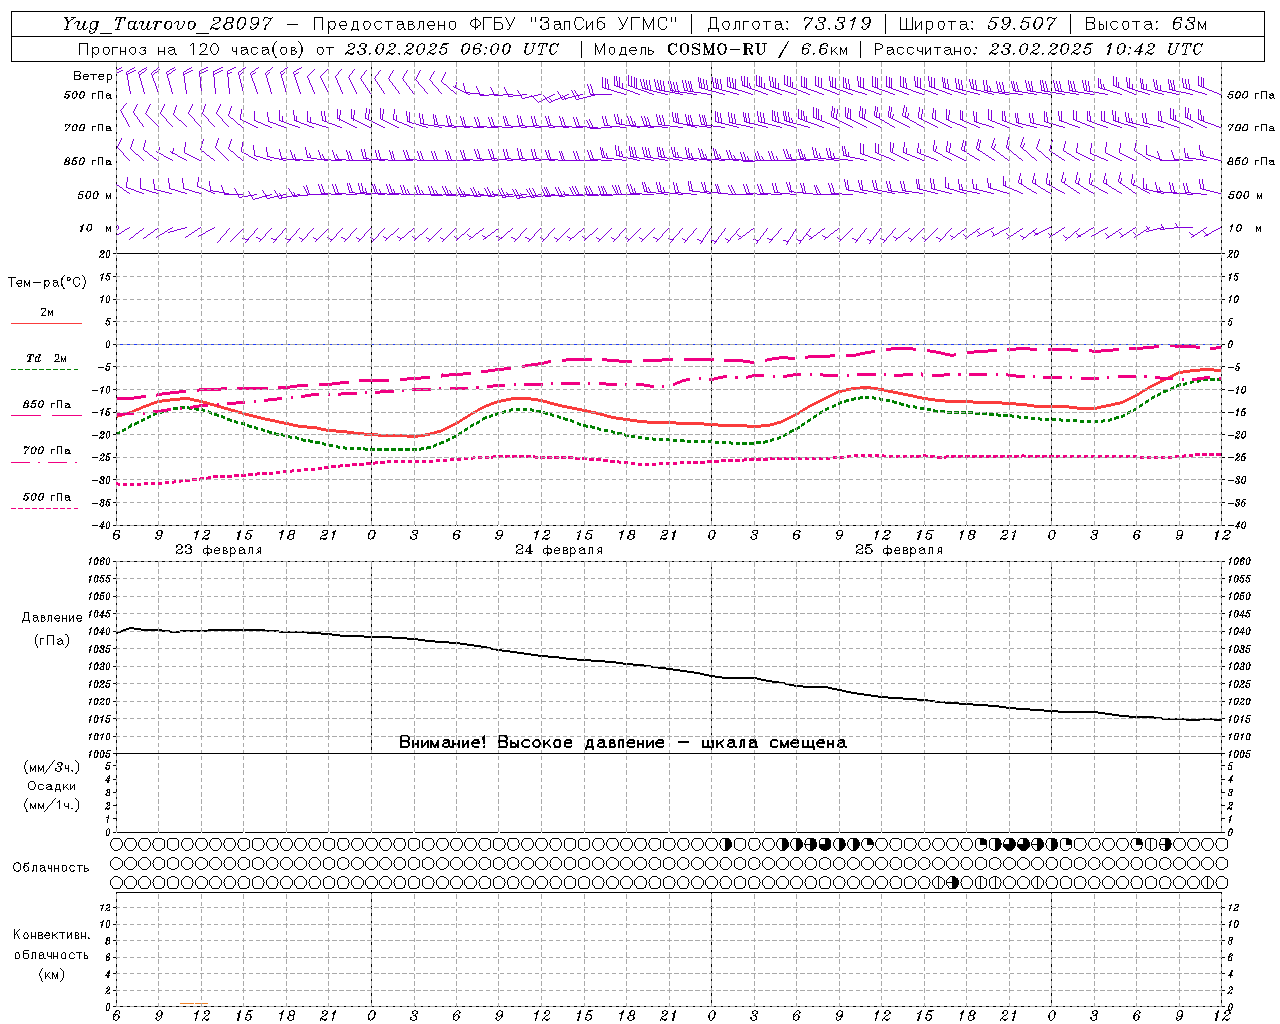Screen dimensions: 1280x1024
Task: Click the Давление pressure panel label
Action: (x=52, y=618)
